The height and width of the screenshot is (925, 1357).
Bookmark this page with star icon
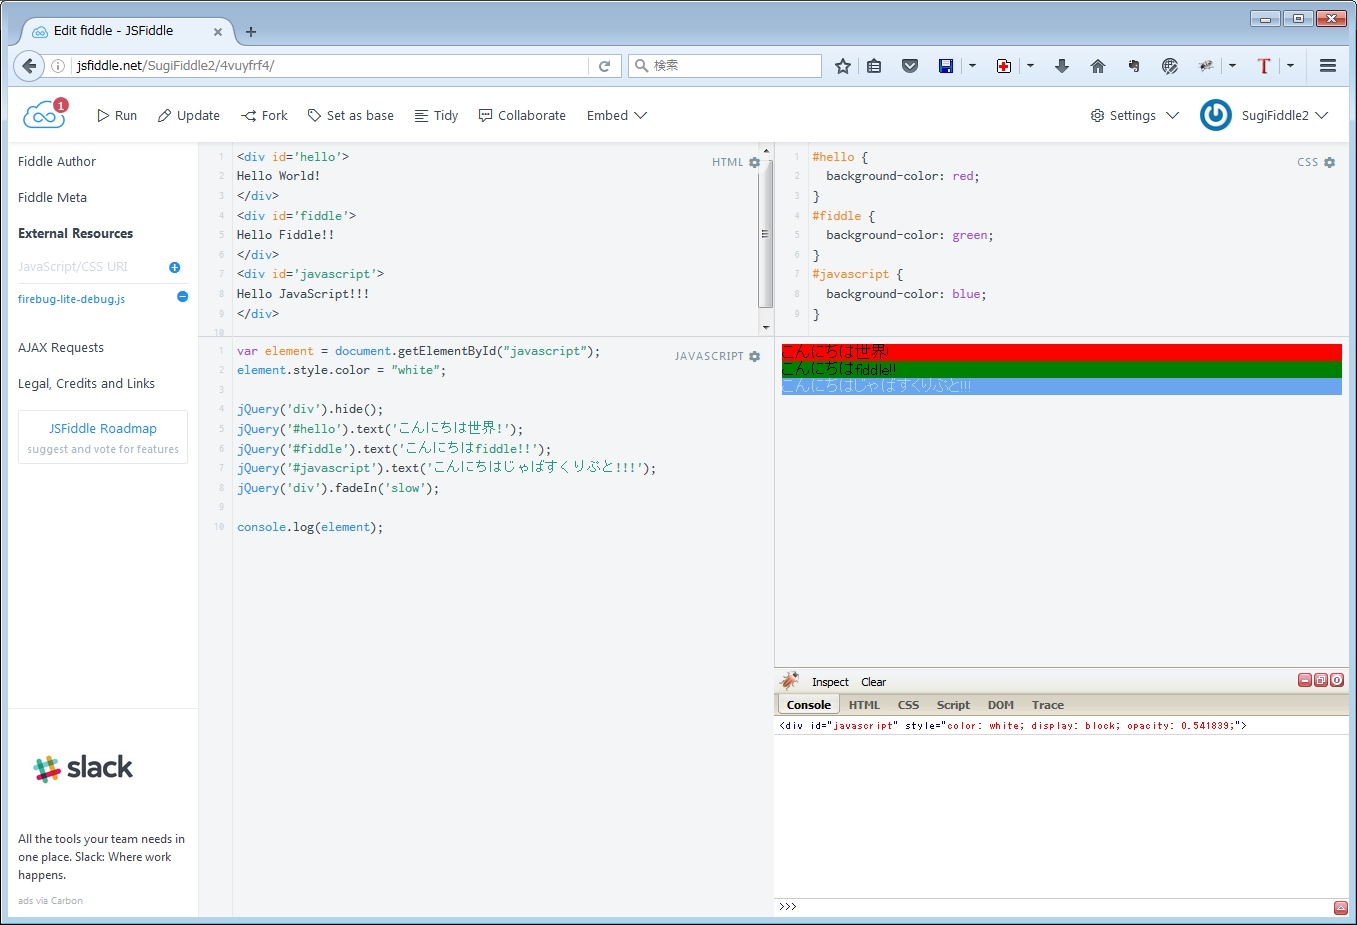coord(843,66)
